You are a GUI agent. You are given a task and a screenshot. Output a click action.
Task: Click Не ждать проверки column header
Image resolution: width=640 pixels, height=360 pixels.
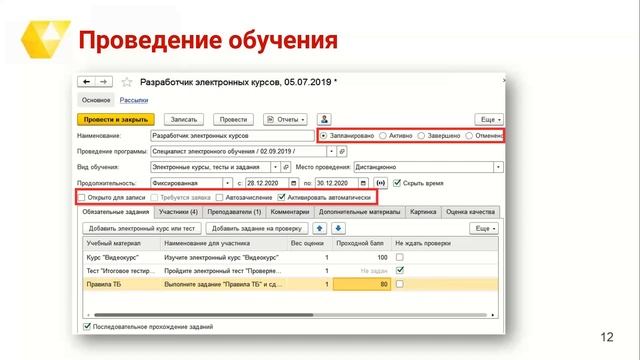click(x=444, y=243)
